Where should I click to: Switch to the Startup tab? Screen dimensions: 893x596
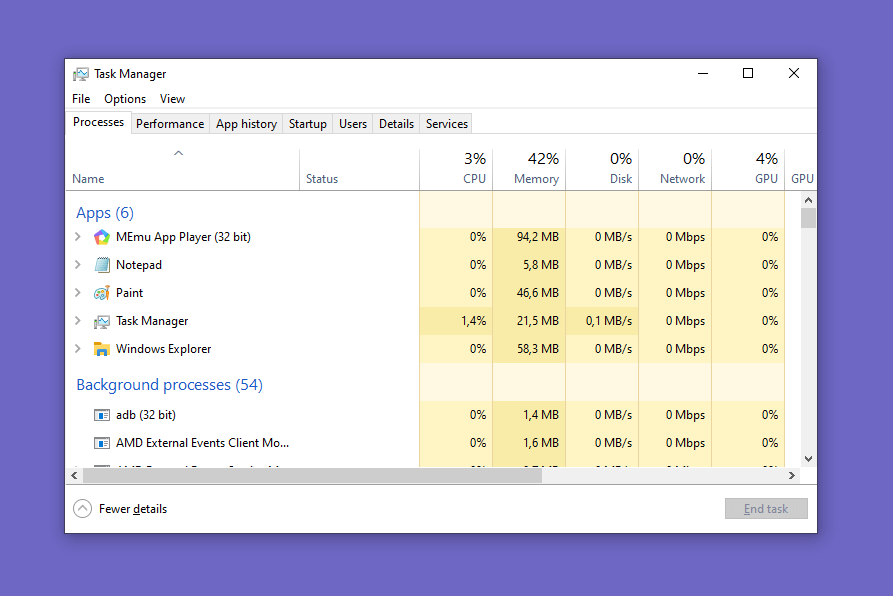click(308, 124)
